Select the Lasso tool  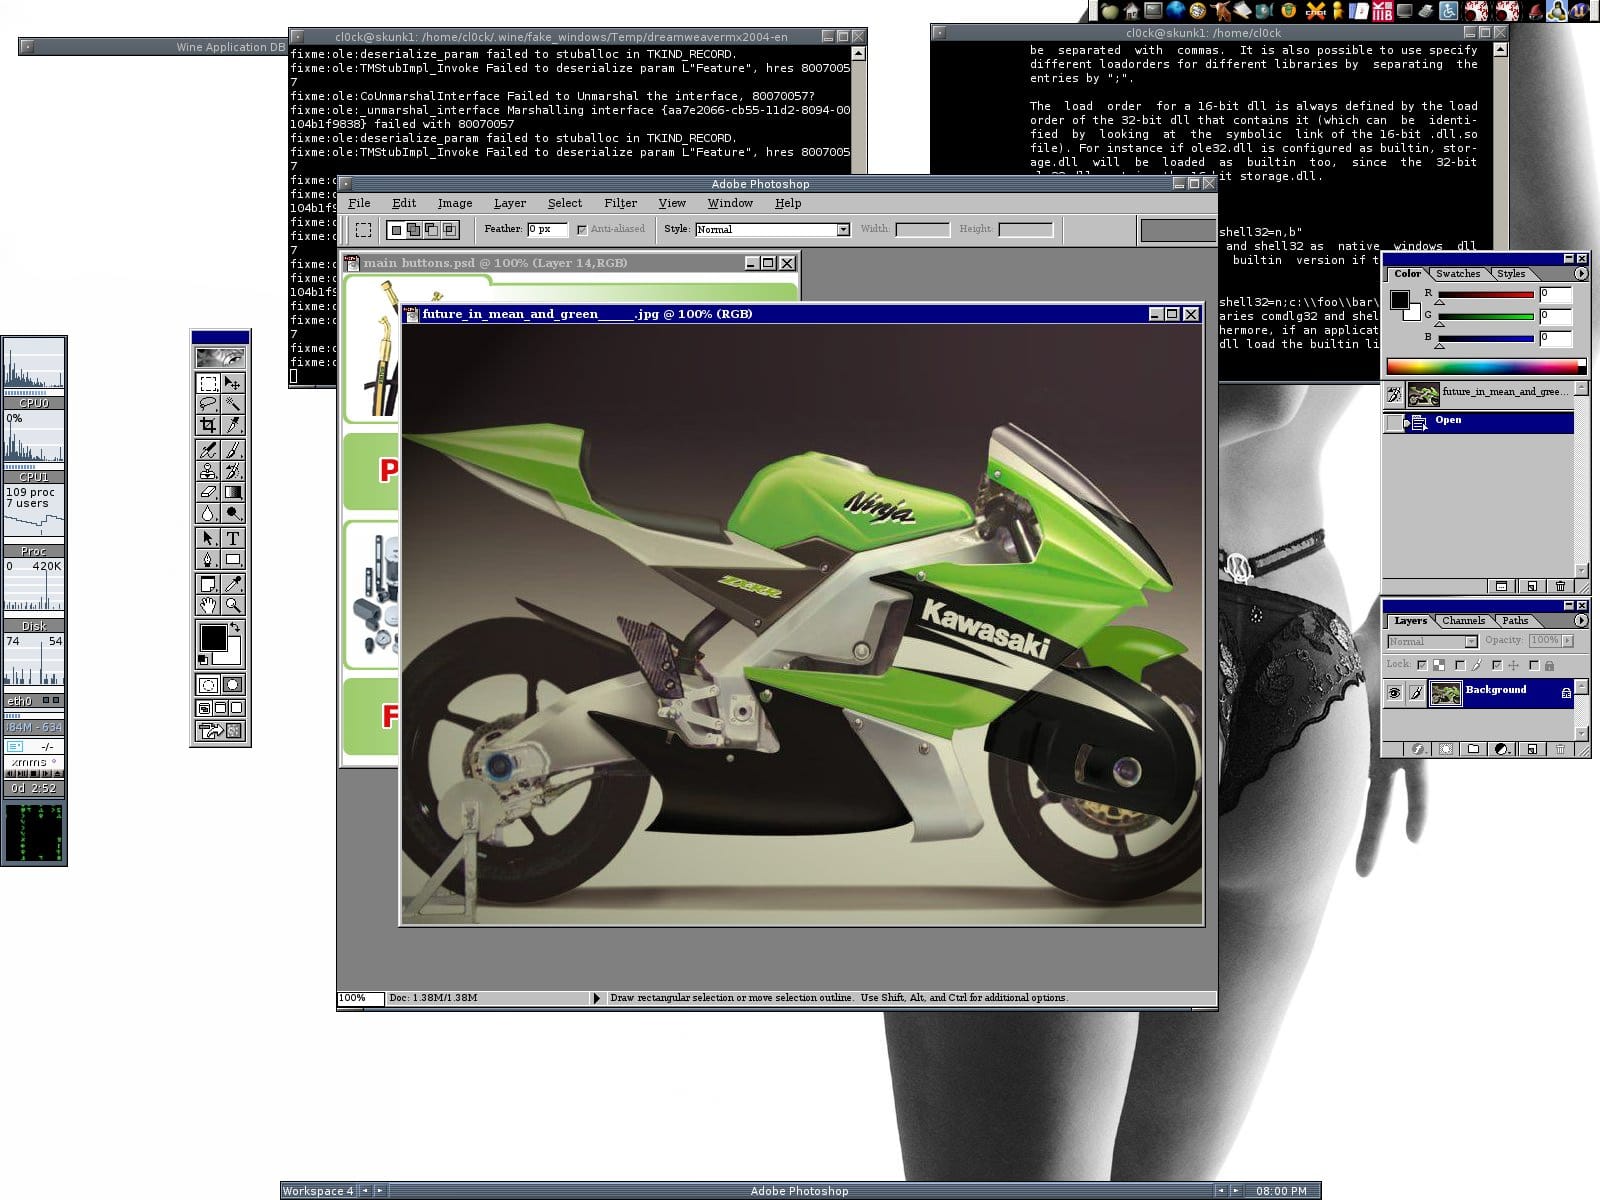tap(208, 404)
